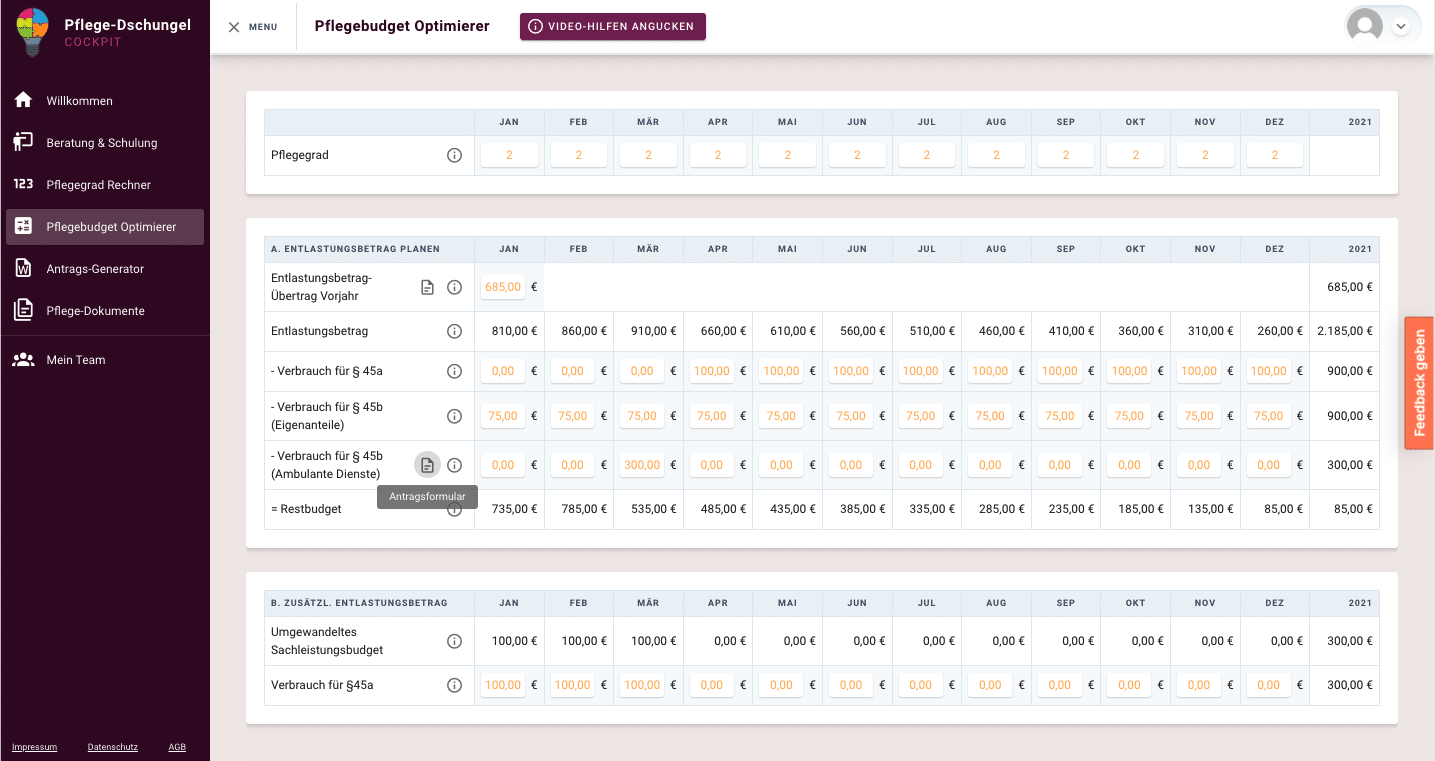Viewport: 1435px width, 761px height.
Task: Open Video-Hilfen angucken
Action: 613,27
